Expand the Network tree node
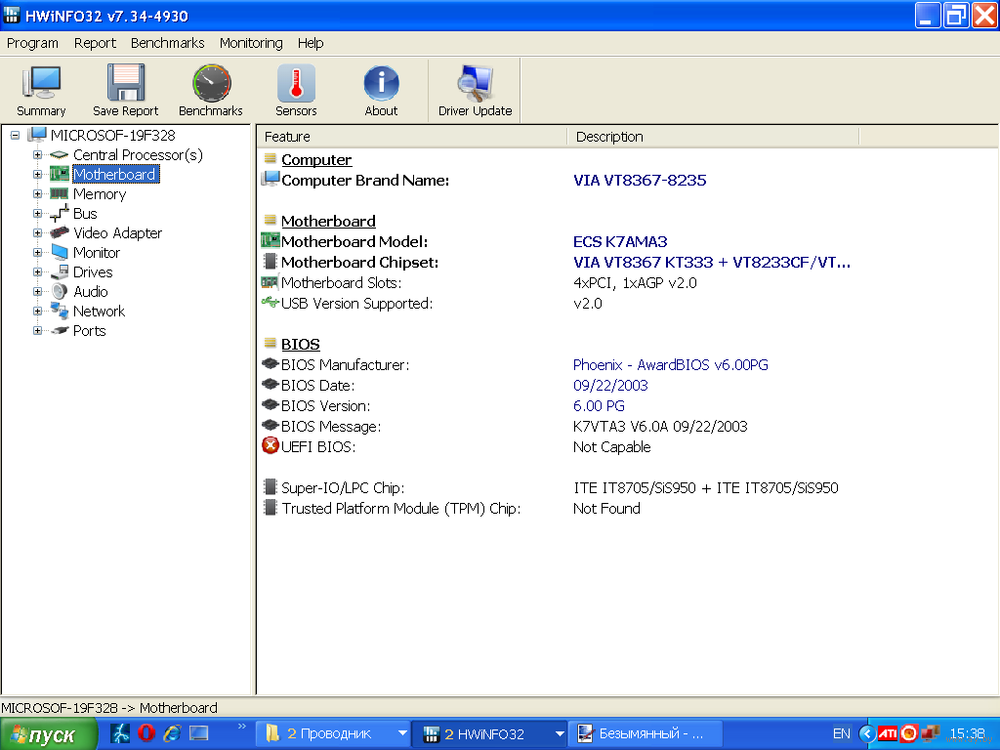Viewport: 1000px width, 750px height. pyautogui.click(x=38, y=311)
